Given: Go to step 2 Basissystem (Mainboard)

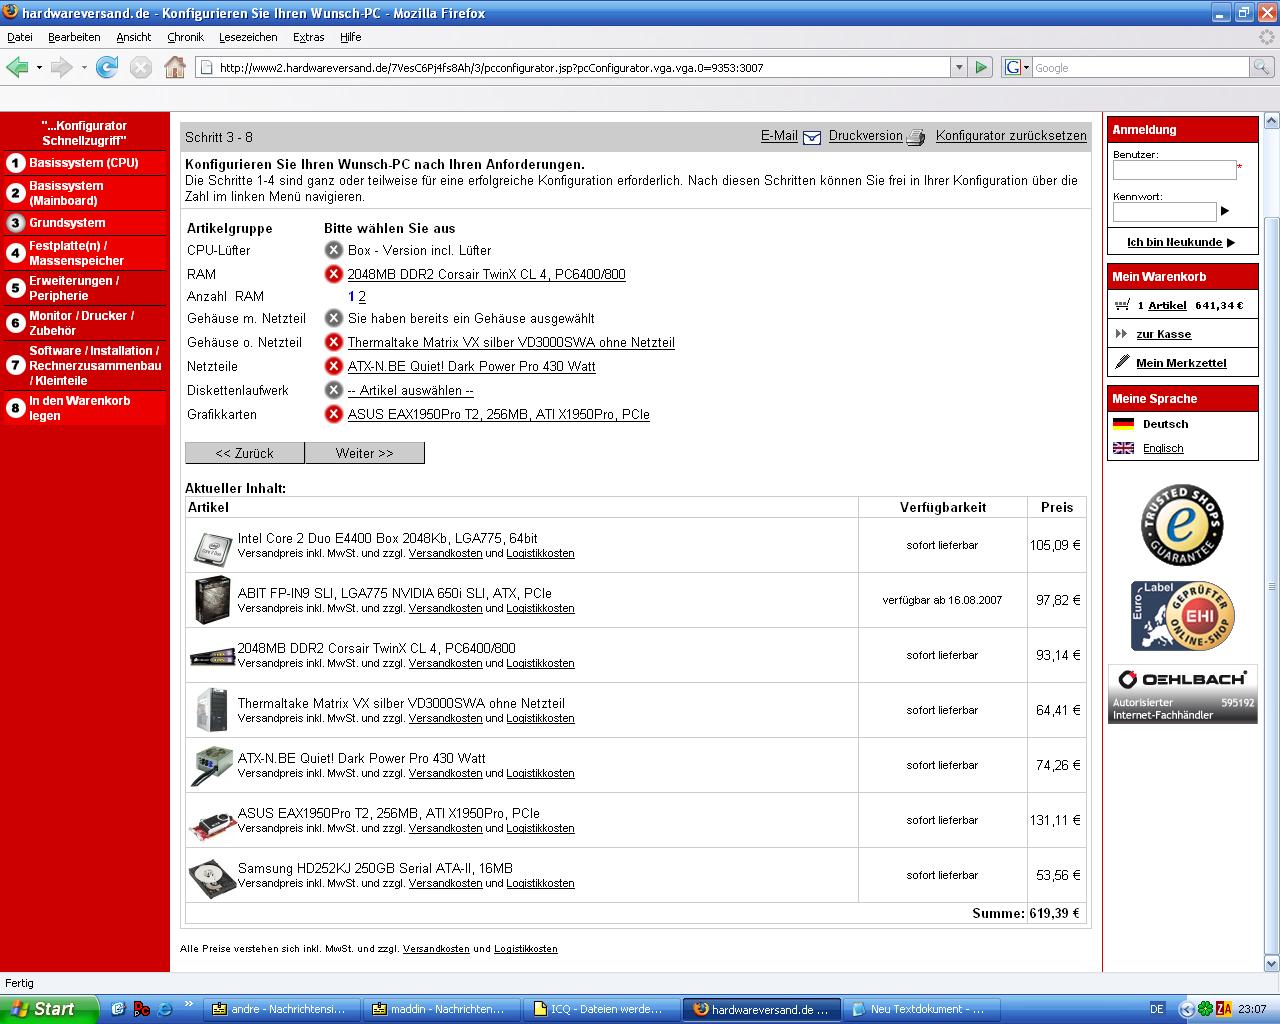Looking at the screenshot, I should 85,193.
